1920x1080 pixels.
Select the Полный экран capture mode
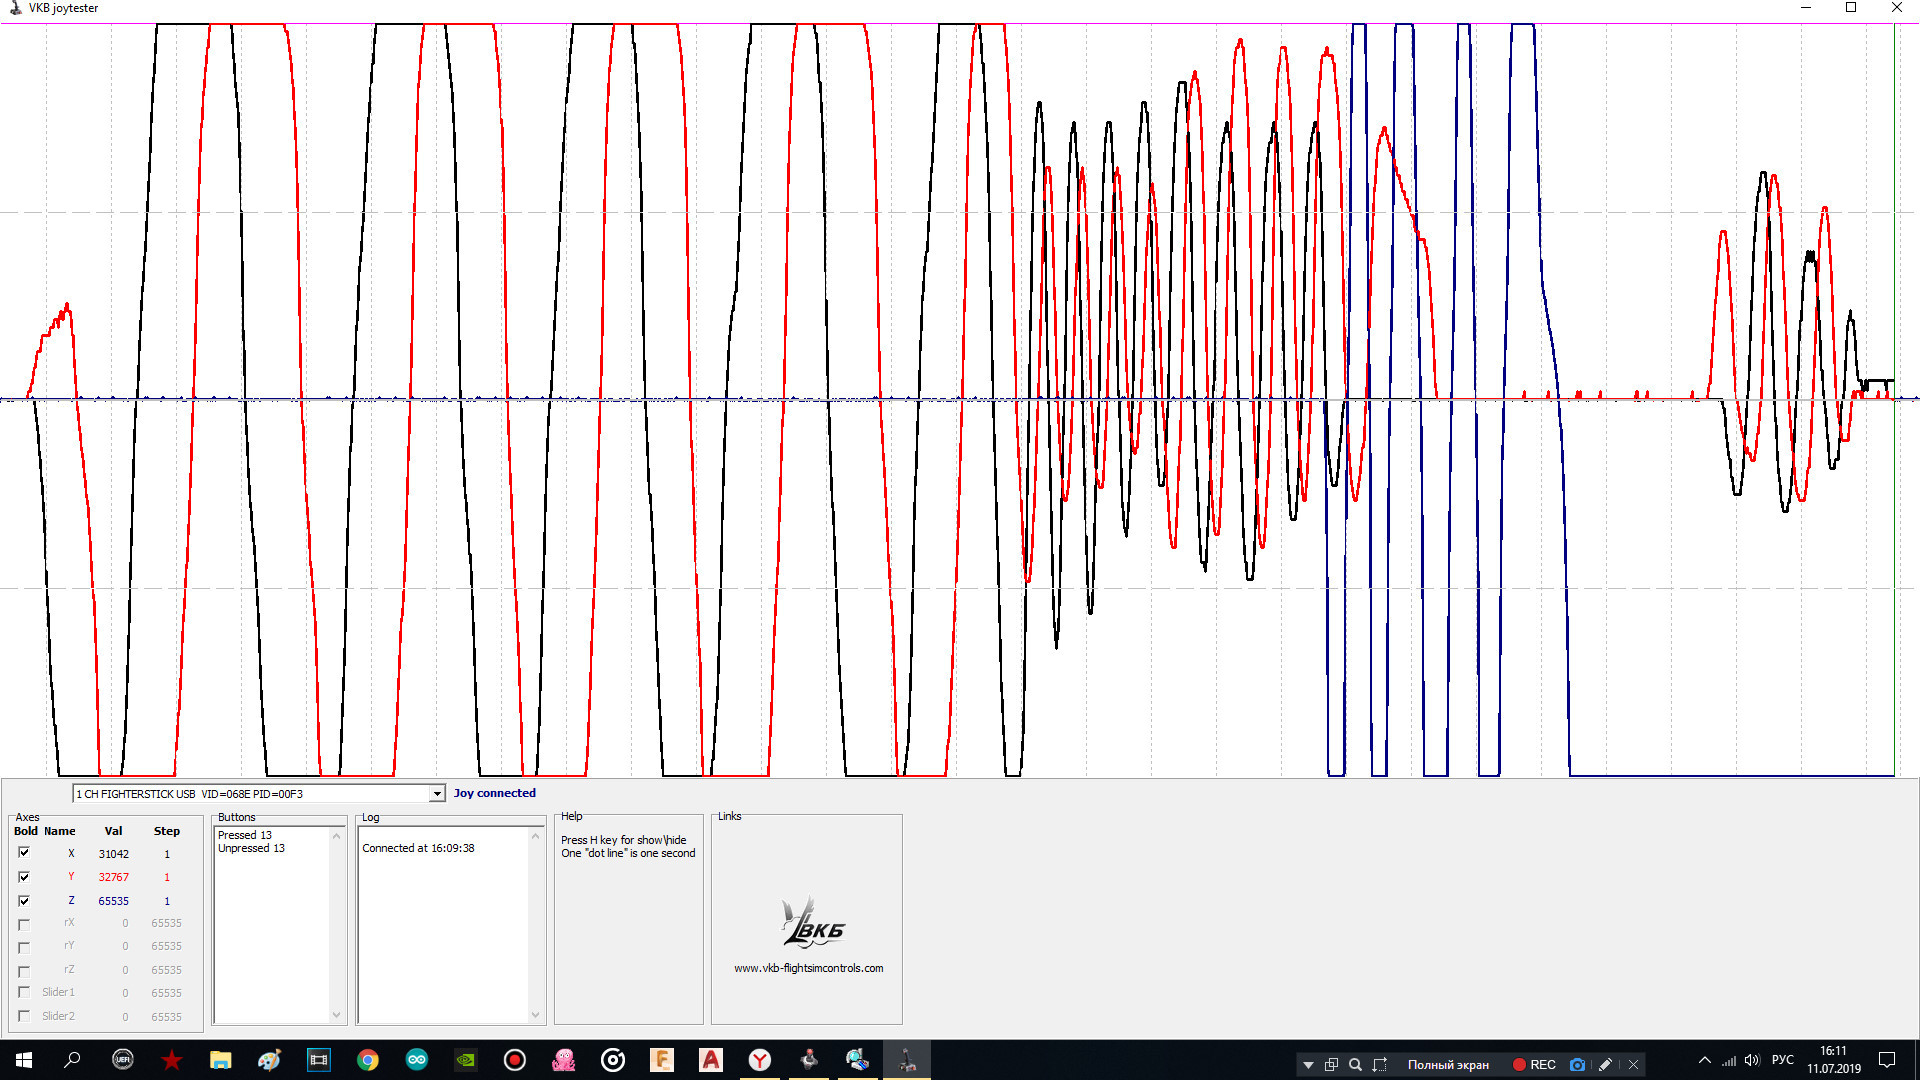point(1448,1065)
